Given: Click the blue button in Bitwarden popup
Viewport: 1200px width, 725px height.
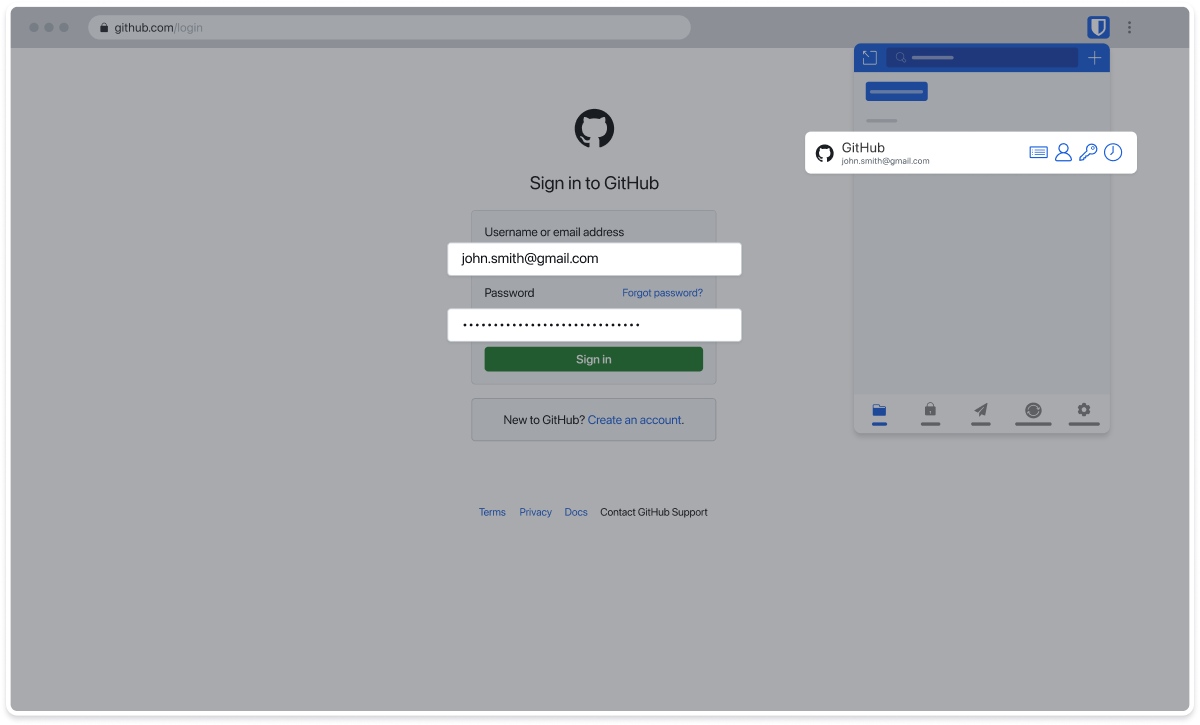Looking at the screenshot, I should 897,91.
